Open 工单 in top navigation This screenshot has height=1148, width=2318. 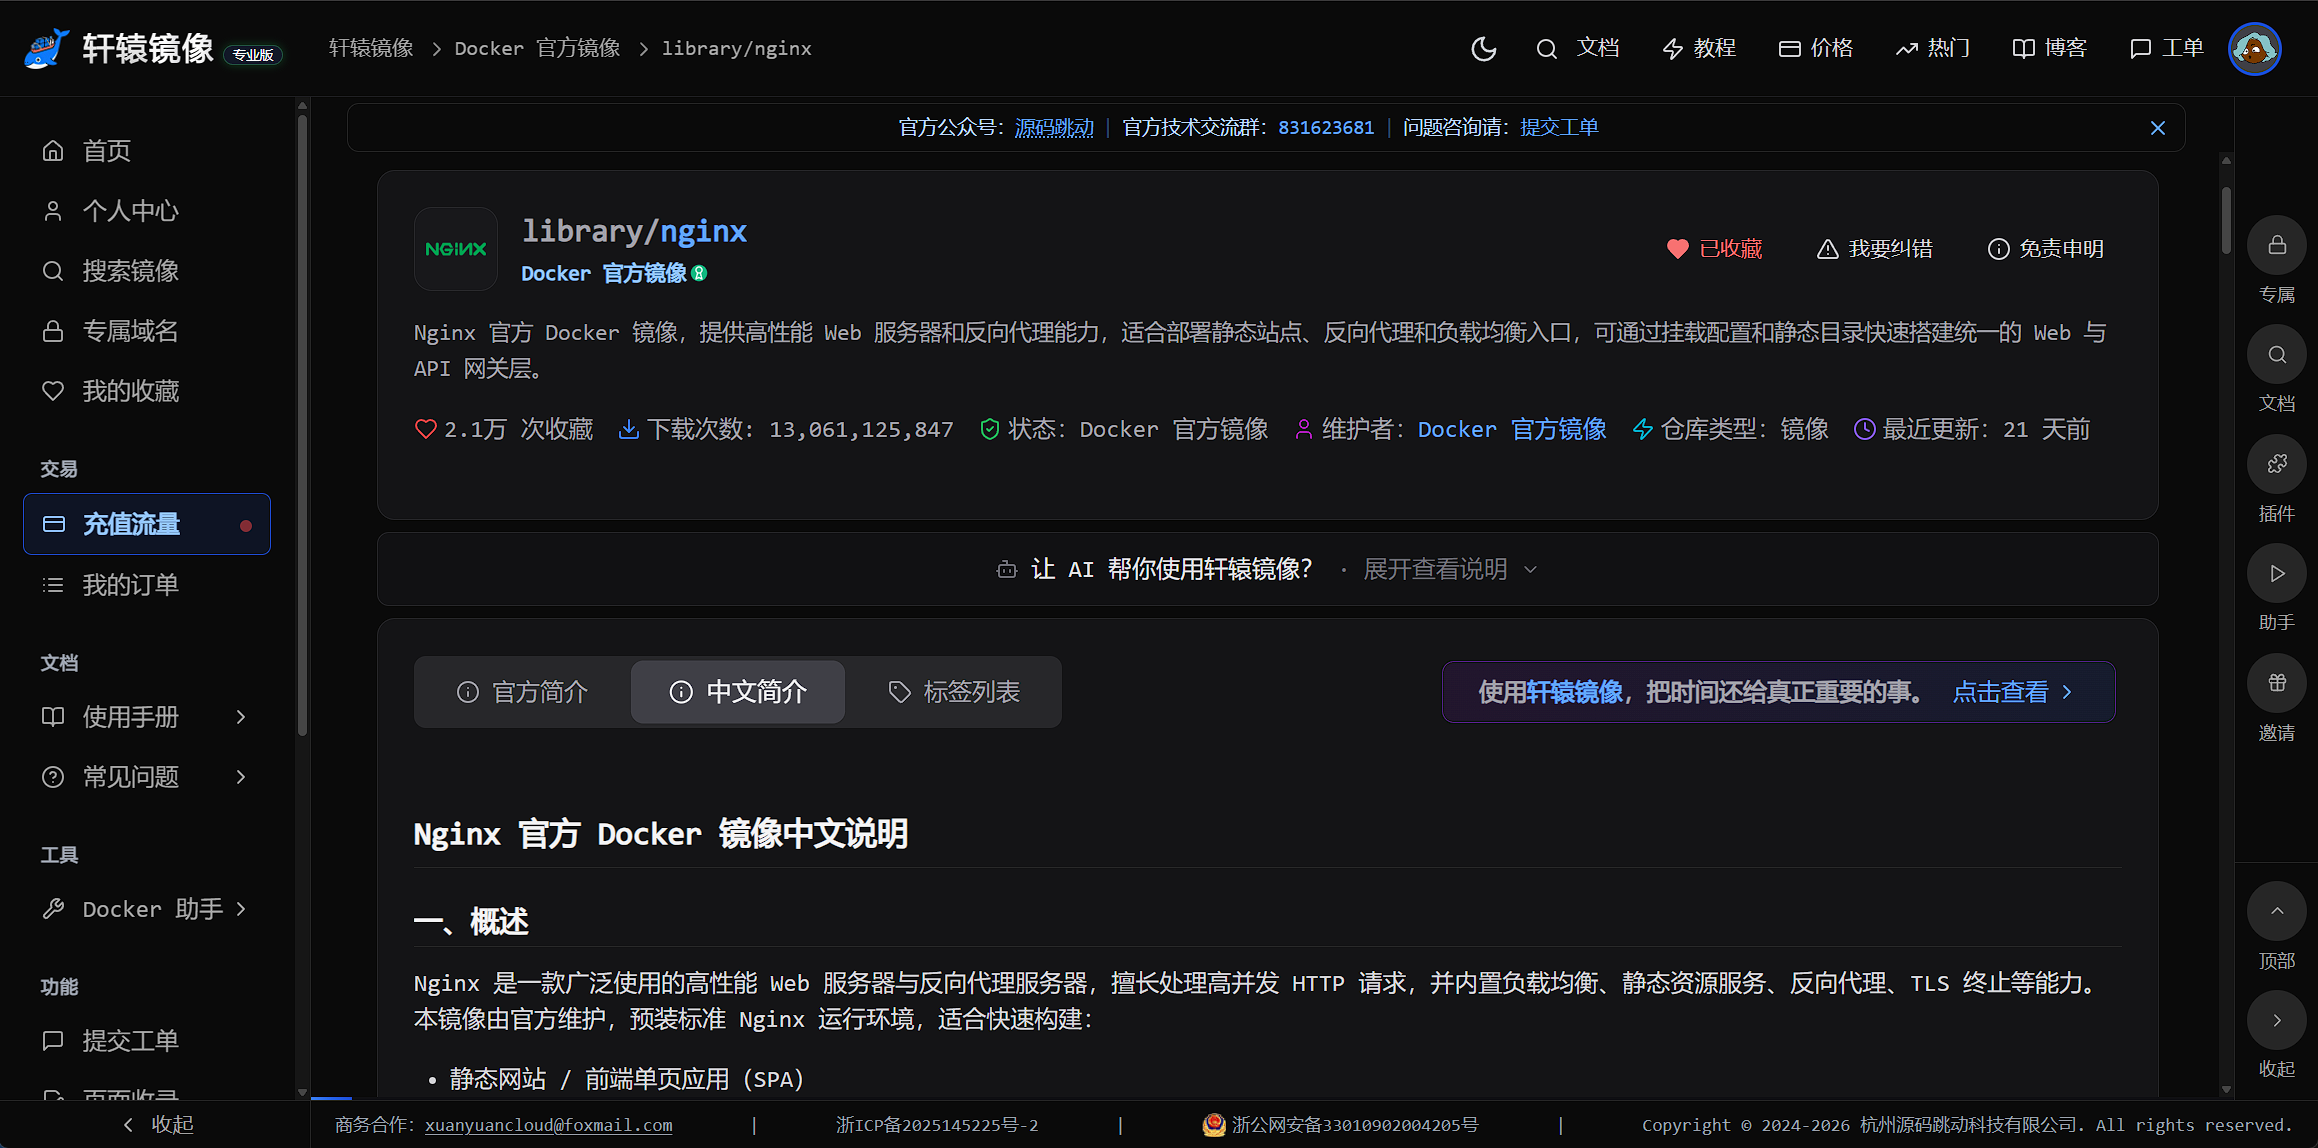tap(2167, 48)
